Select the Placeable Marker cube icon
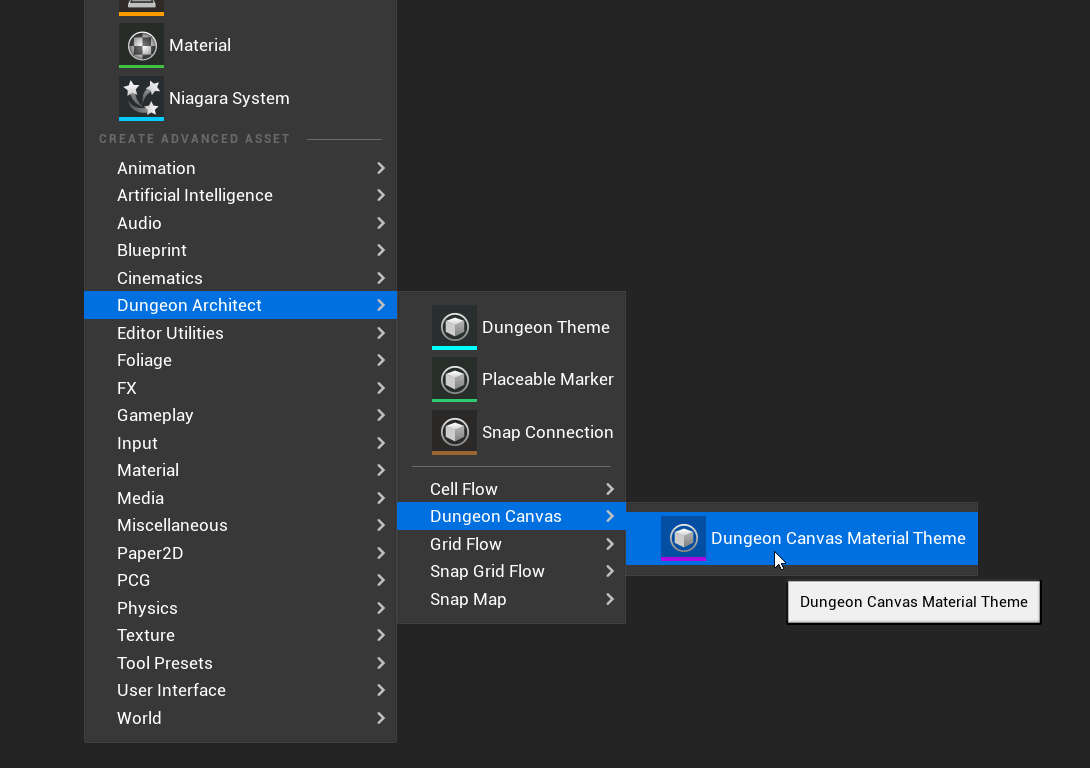1090x768 pixels. pos(454,379)
